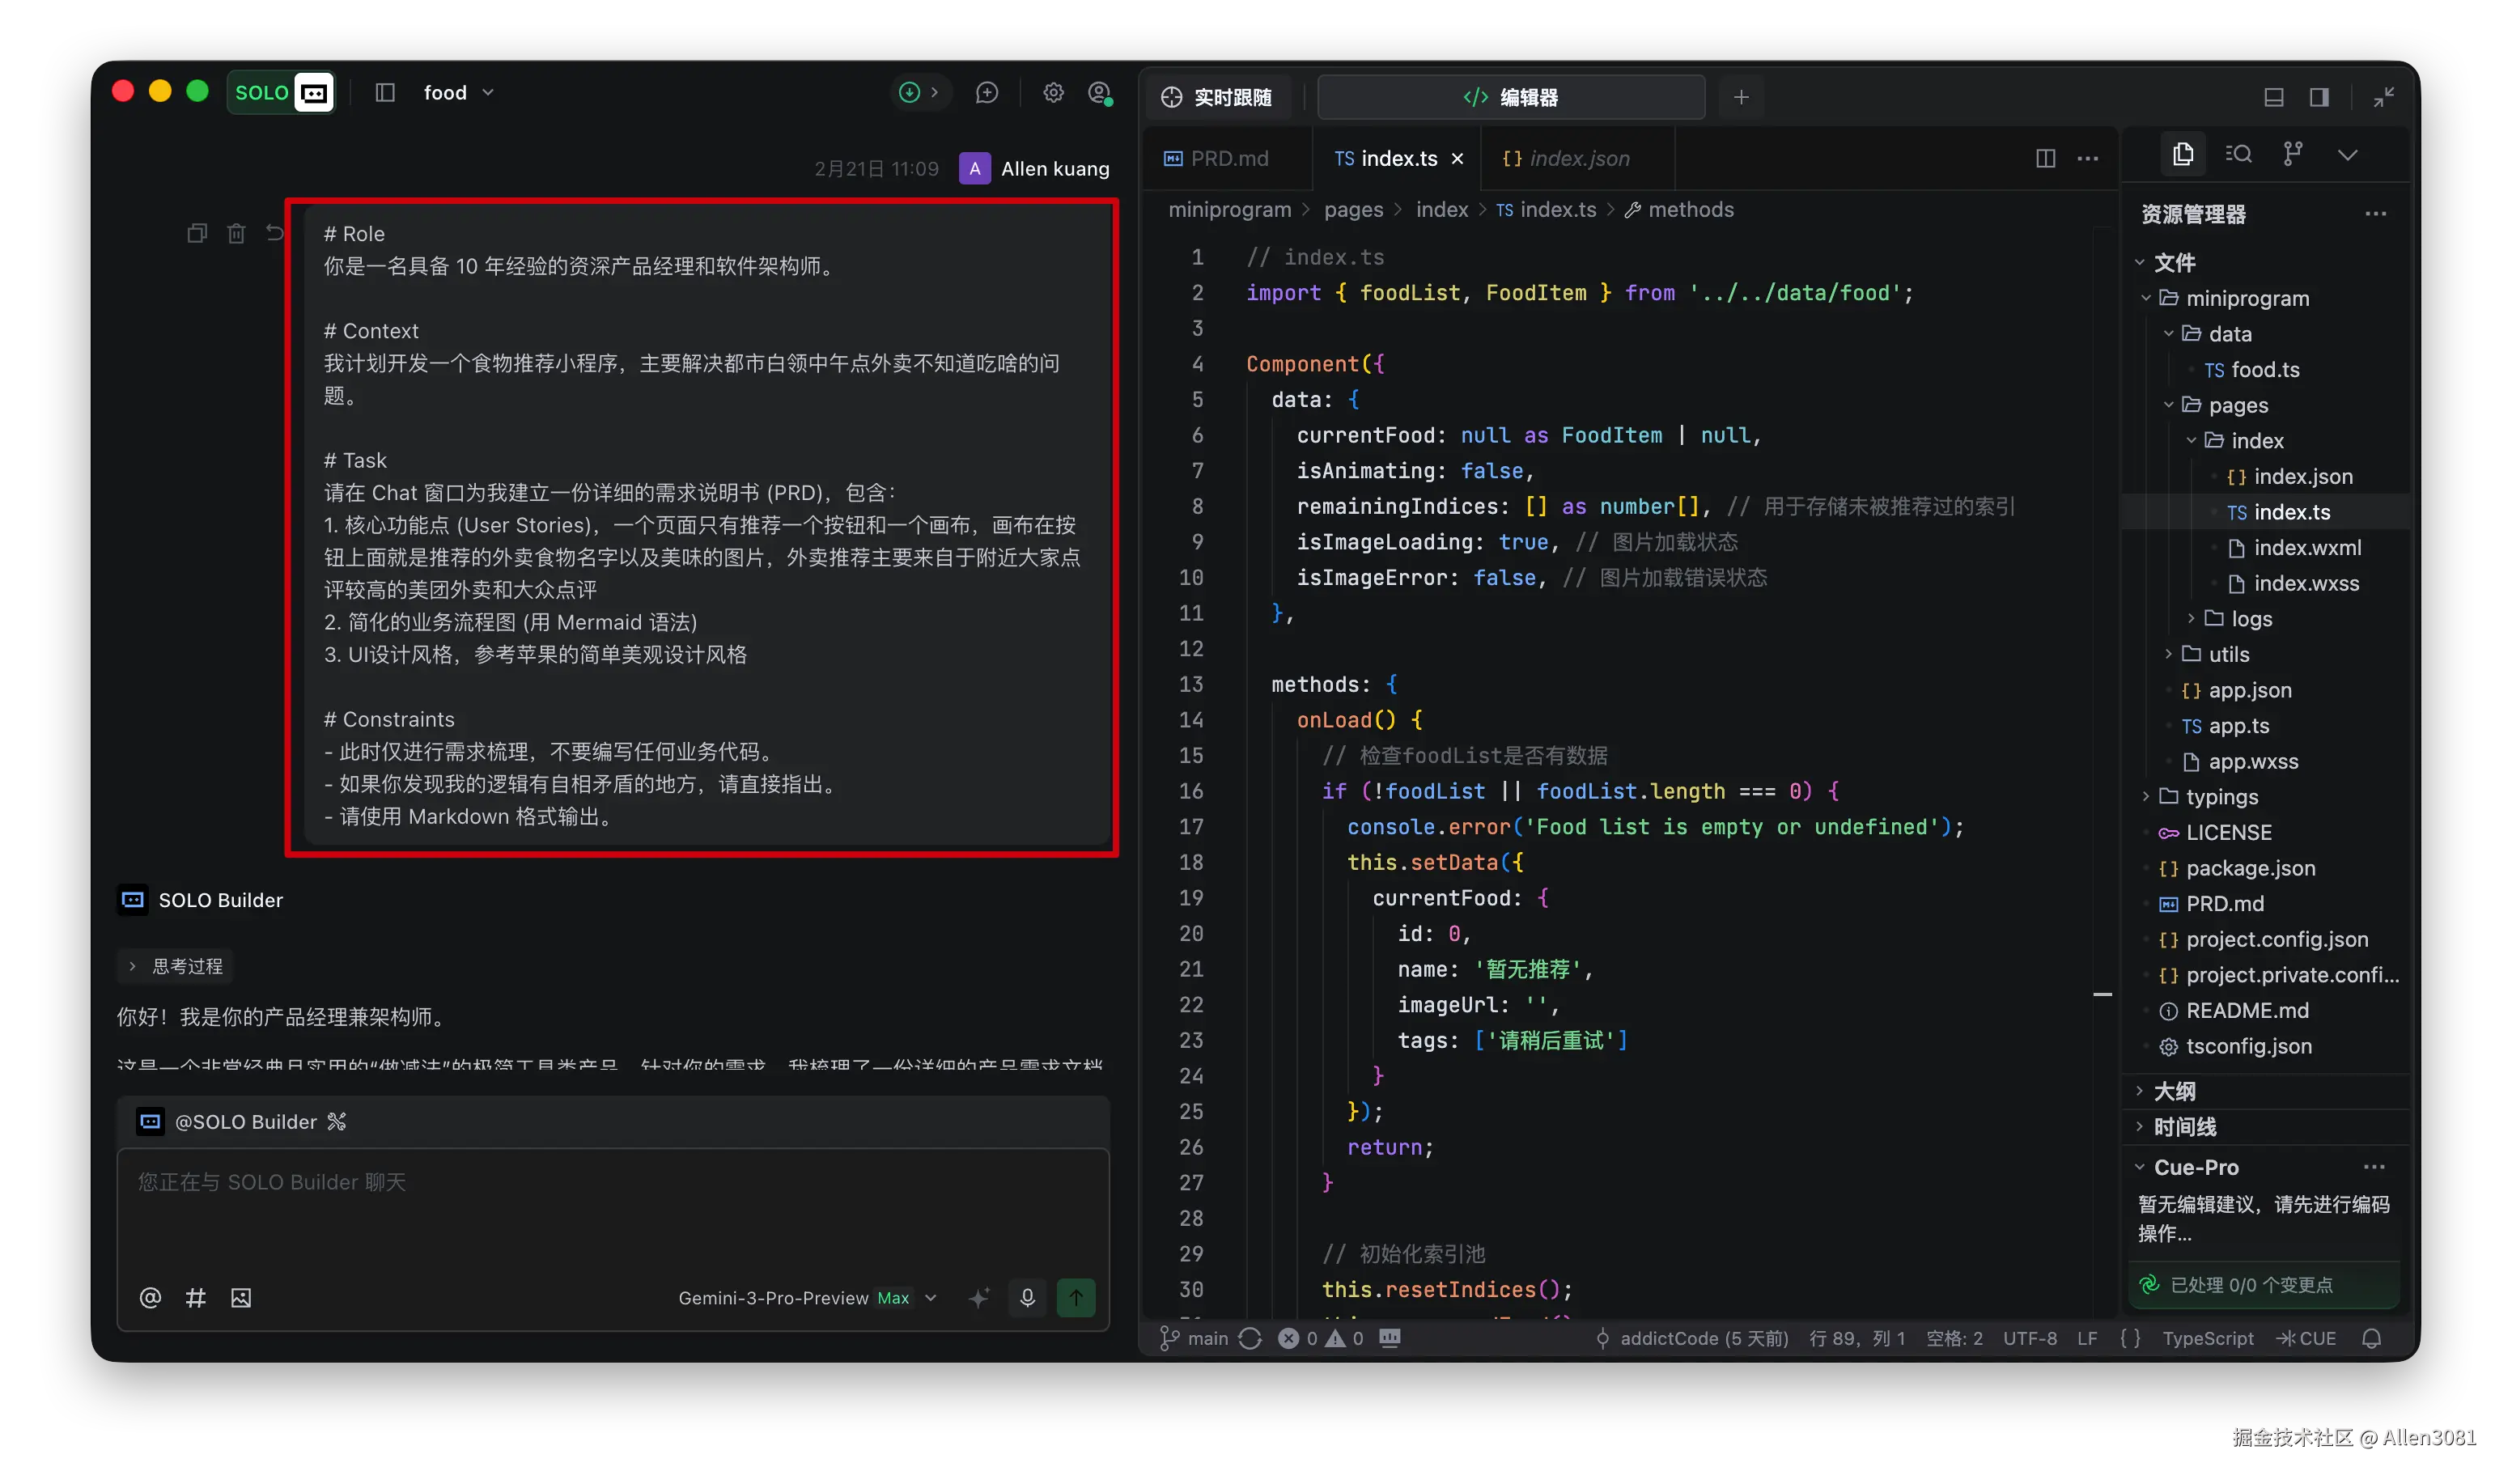
Task: Start a new chat with plus bubble icon
Action: point(987,93)
